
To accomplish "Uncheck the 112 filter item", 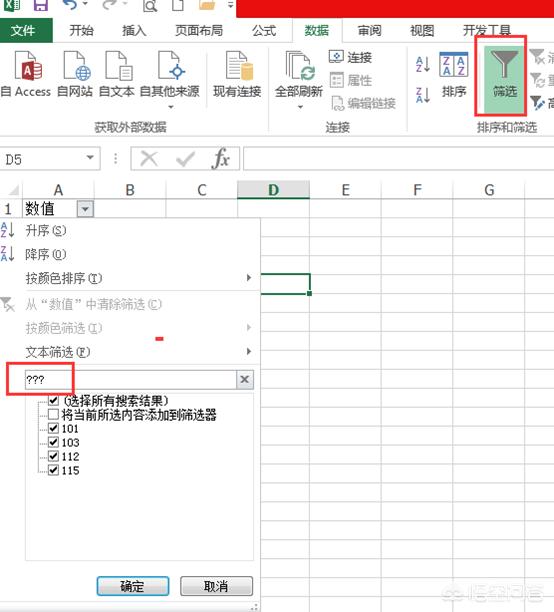I will [53, 456].
